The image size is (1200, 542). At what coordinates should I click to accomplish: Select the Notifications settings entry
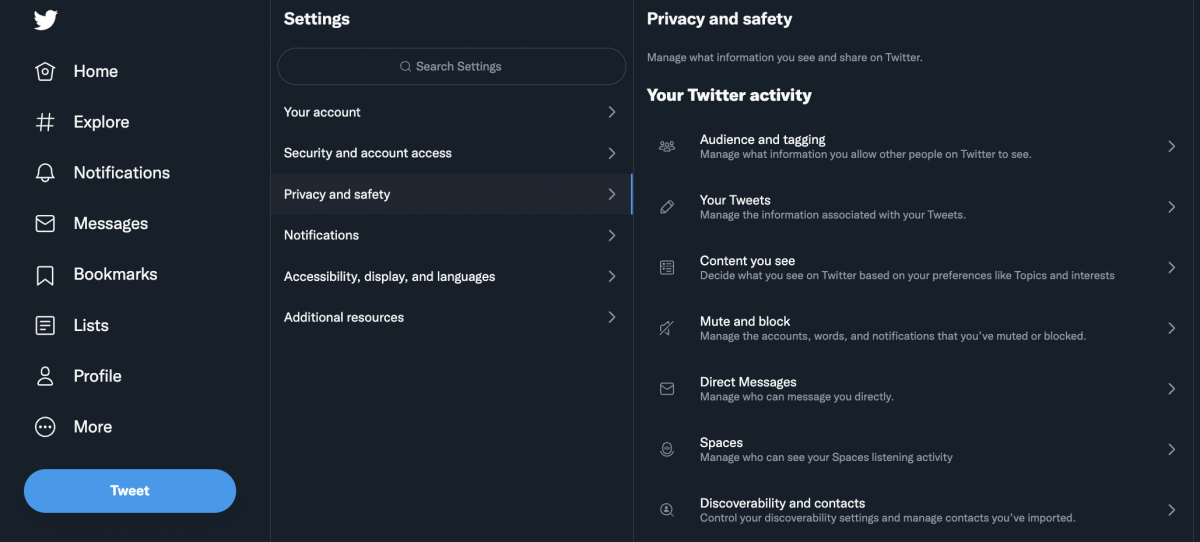pos(321,235)
